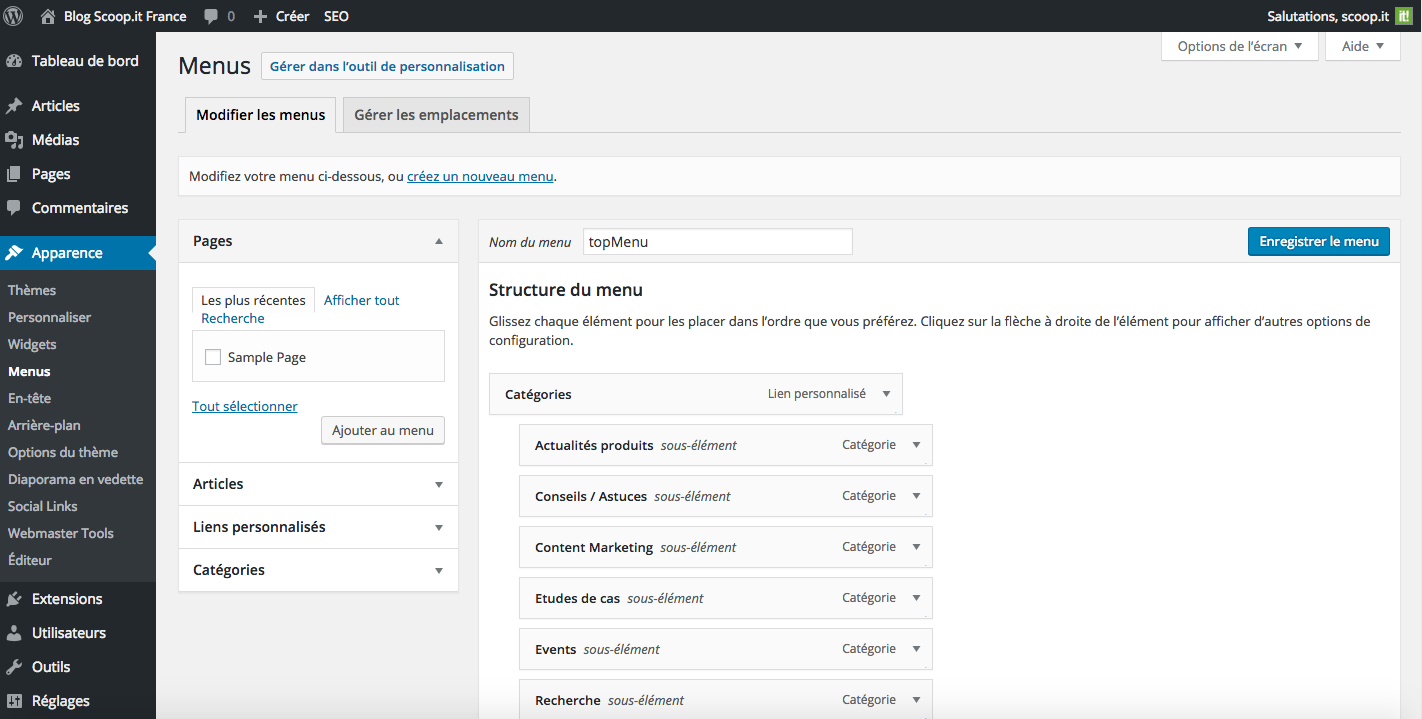Open the Widgets submenu item
Viewport: 1422px width, 719px height.
click(x=32, y=344)
